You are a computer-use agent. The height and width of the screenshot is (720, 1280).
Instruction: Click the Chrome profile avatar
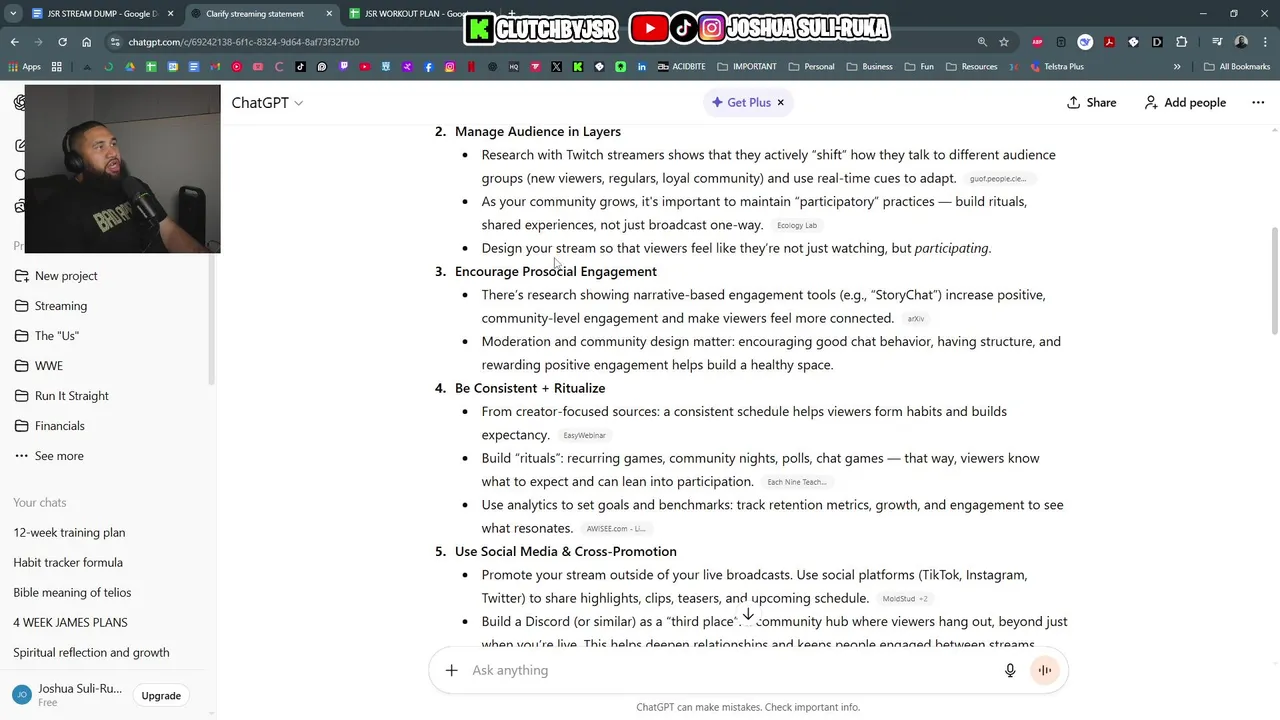pyautogui.click(x=1241, y=42)
